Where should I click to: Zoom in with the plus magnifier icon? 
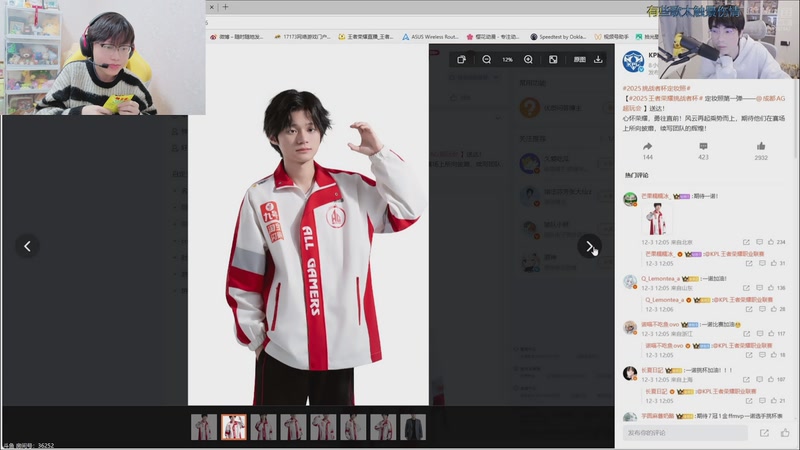click(x=529, y=60)
